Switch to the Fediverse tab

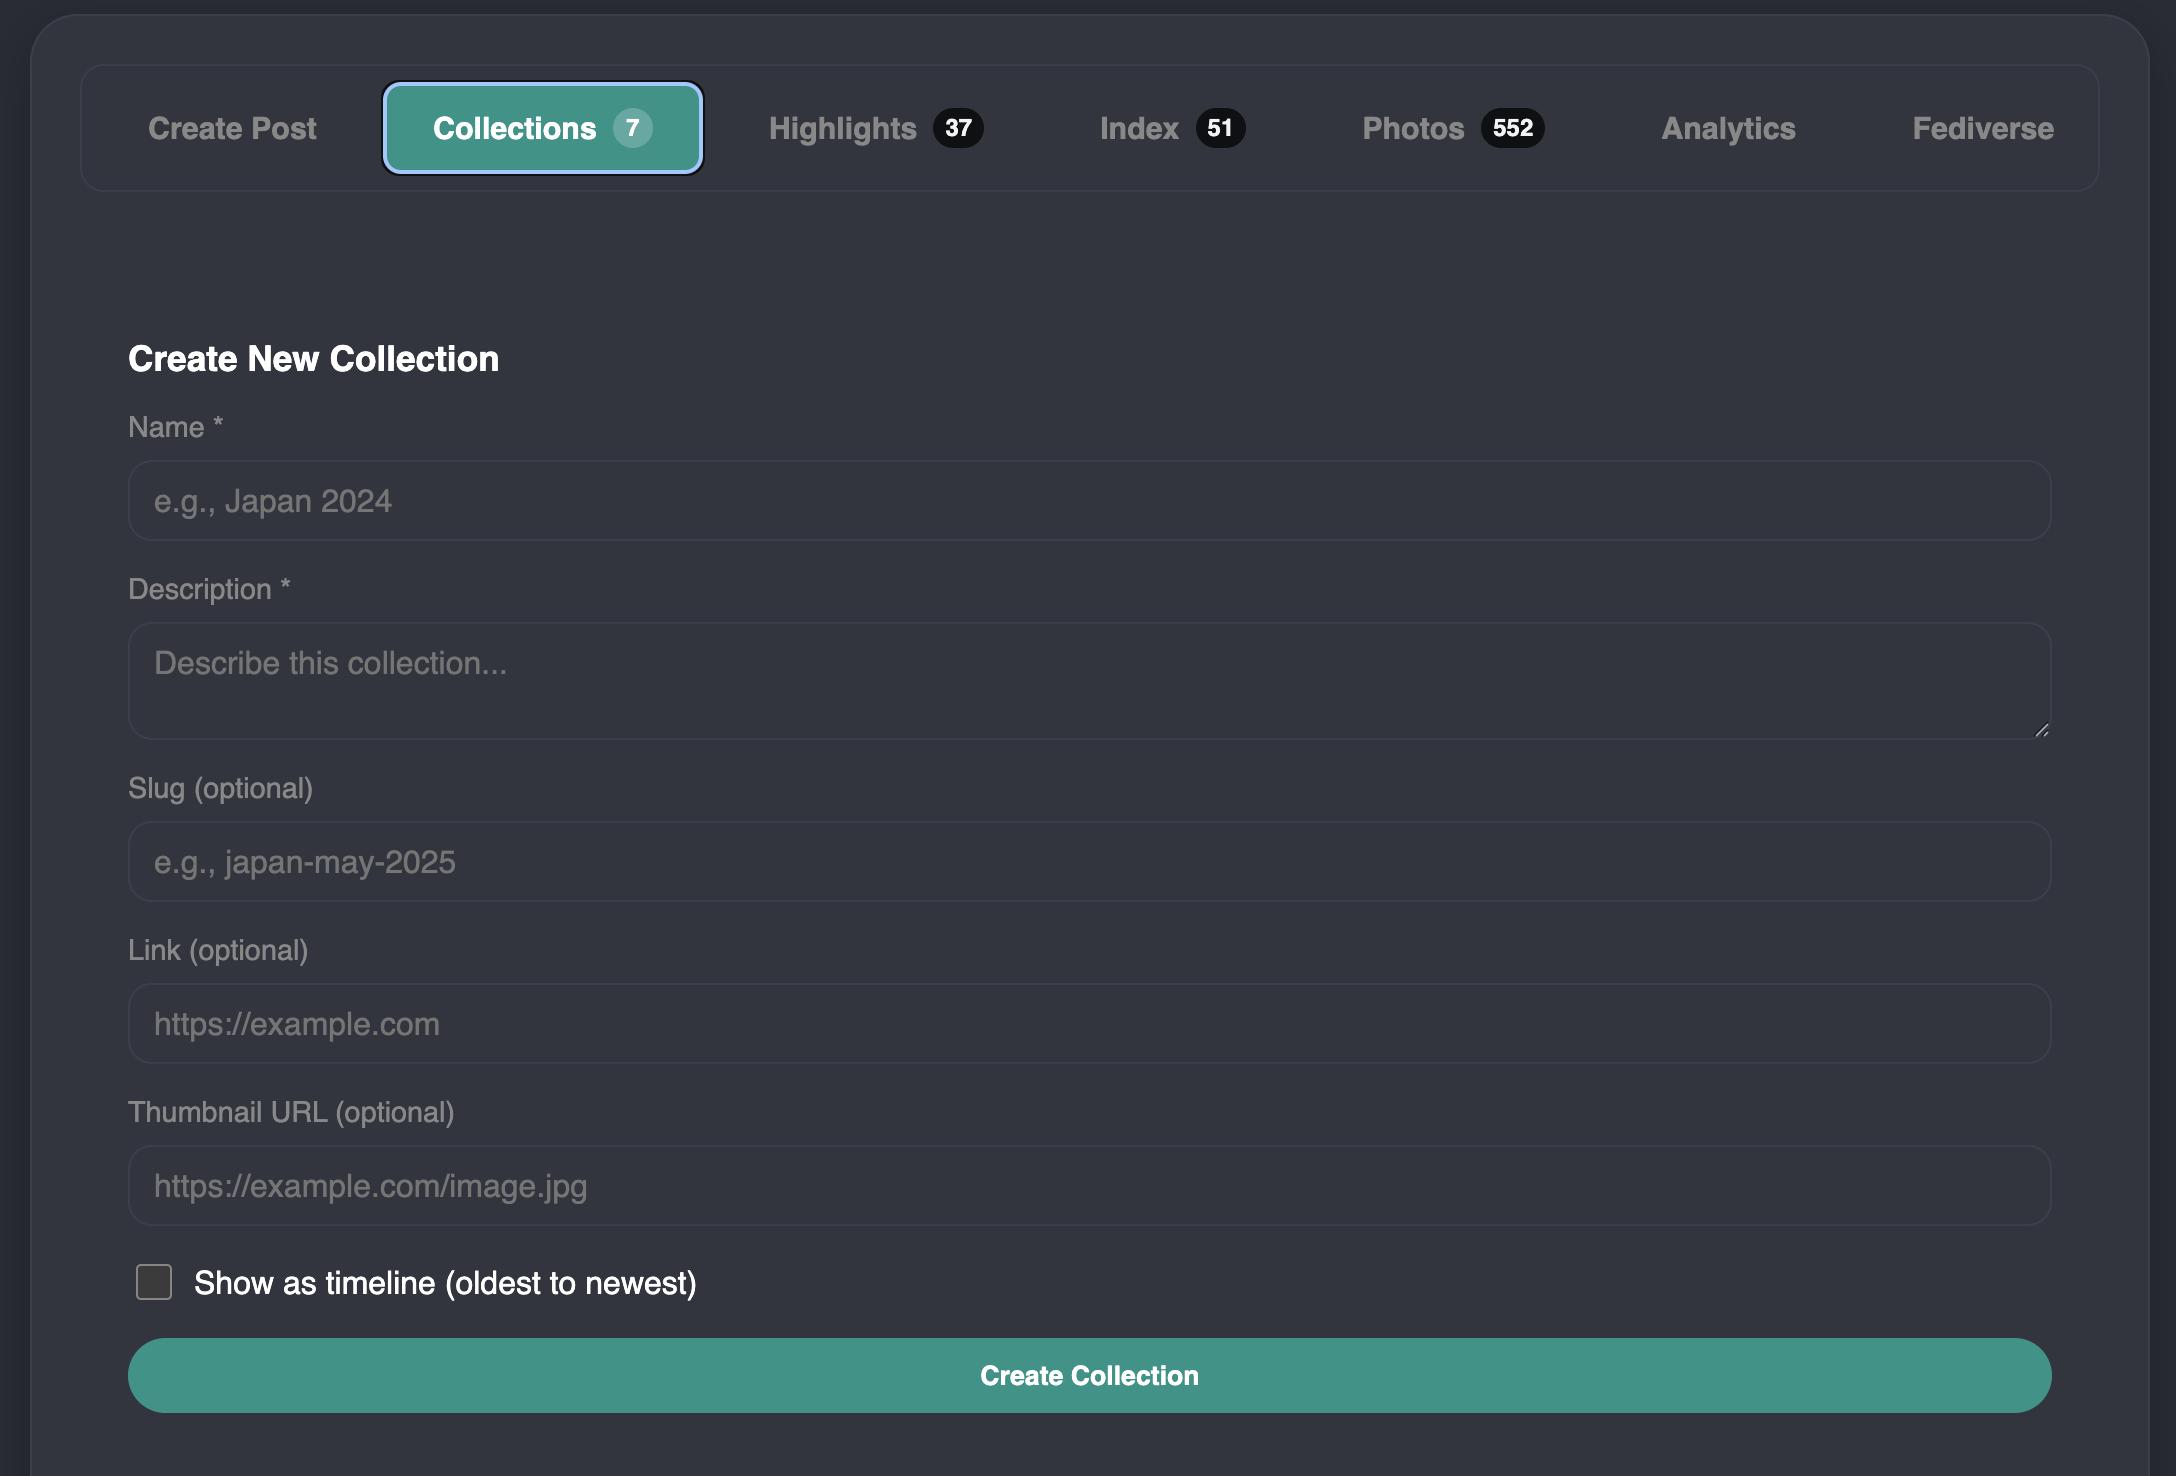(1982, 128)
